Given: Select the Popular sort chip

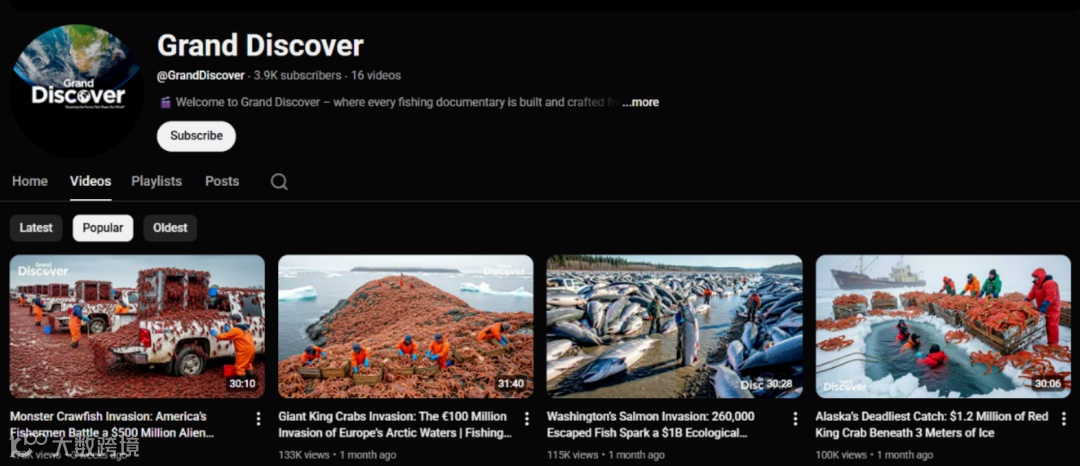Looking at the screenshot, I should point(103,228).
